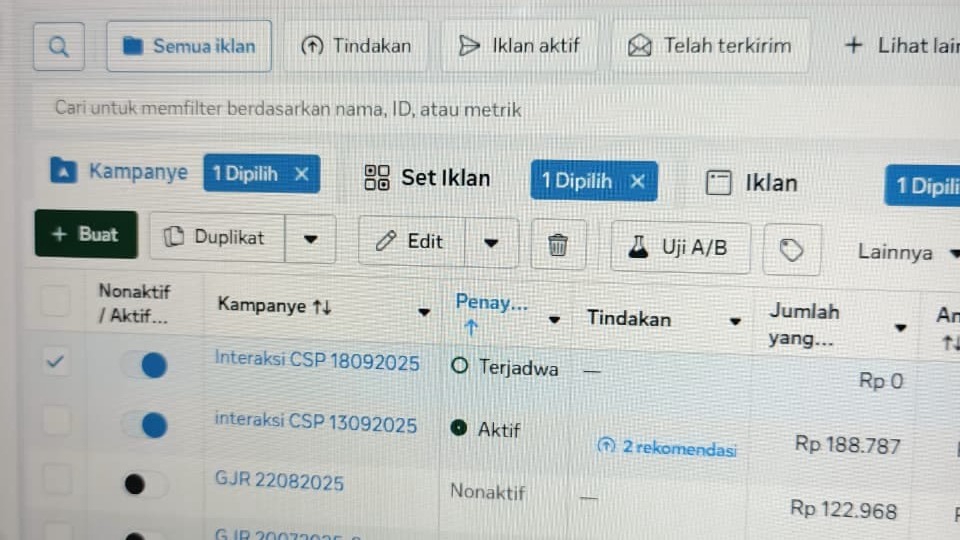Click the Edit pencil button

point(411,241)
